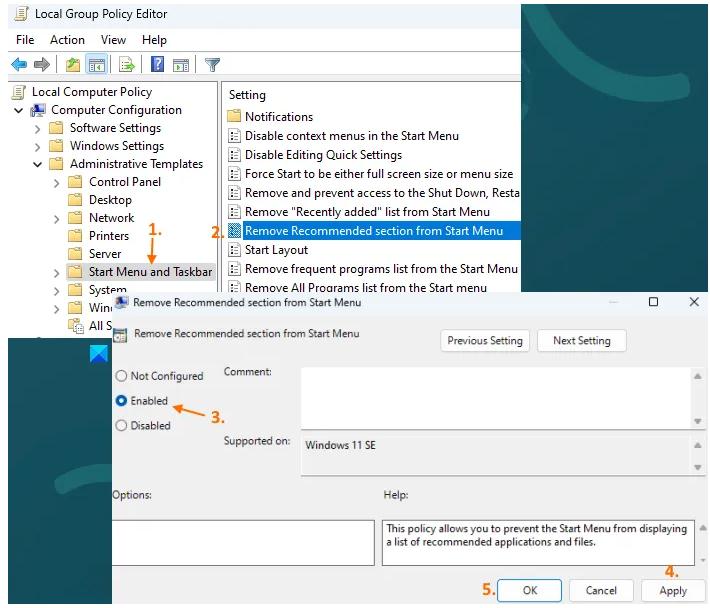Viewport: 710px width, 608px height.
Task: Toggle the Show/Hide Console Tree icon
Action: 97,65
